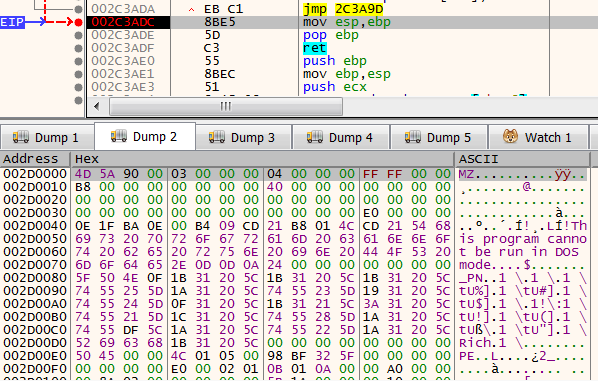The image size is (598, 381).
Task: Select hex byte B8 at 002D0010
Action: tap(83, 187)
